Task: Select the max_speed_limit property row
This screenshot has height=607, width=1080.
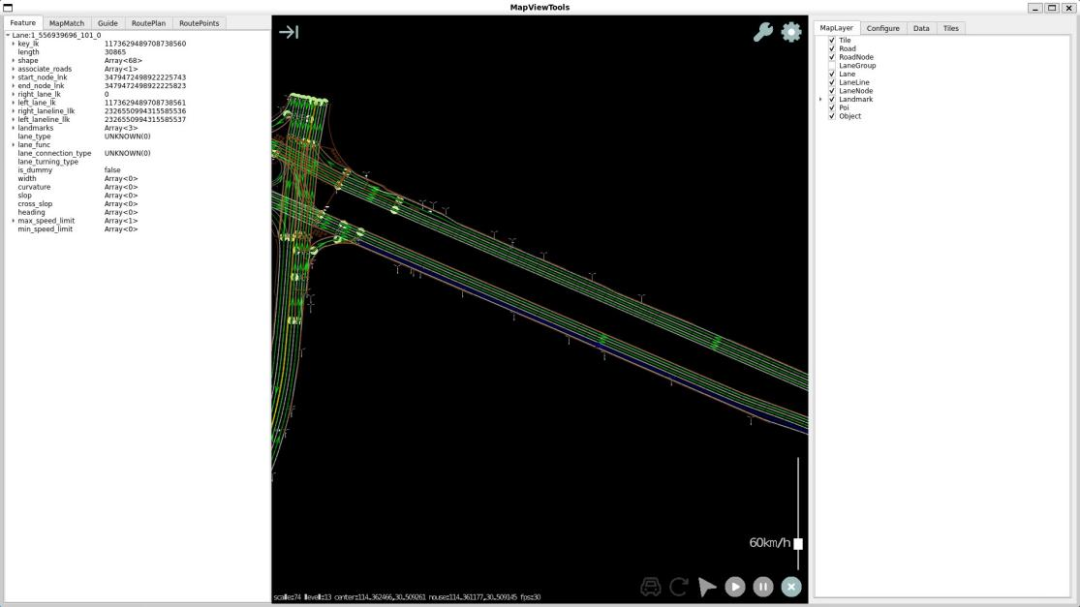Action: click(x=46, y=221)
